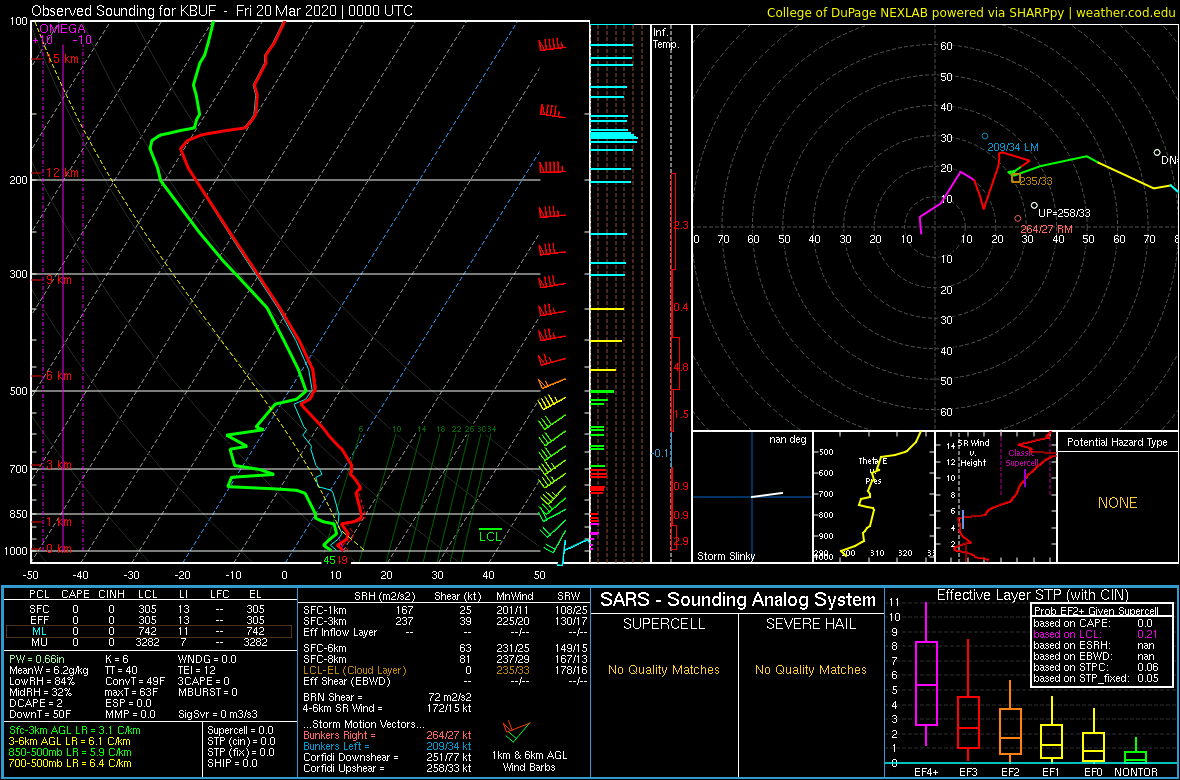The image size is (1180, 780).
Task: Click the Effective Layer STP (with CIN) title
Action: tap(1032, 596)
